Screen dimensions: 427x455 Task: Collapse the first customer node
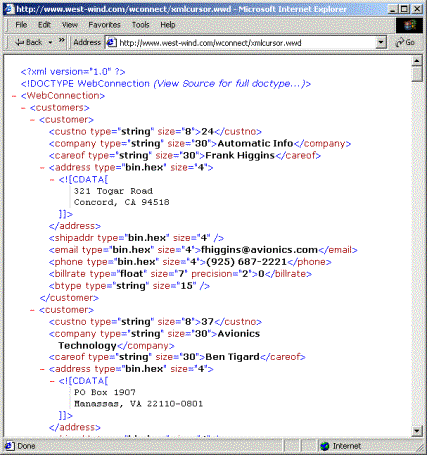point(32,120)
